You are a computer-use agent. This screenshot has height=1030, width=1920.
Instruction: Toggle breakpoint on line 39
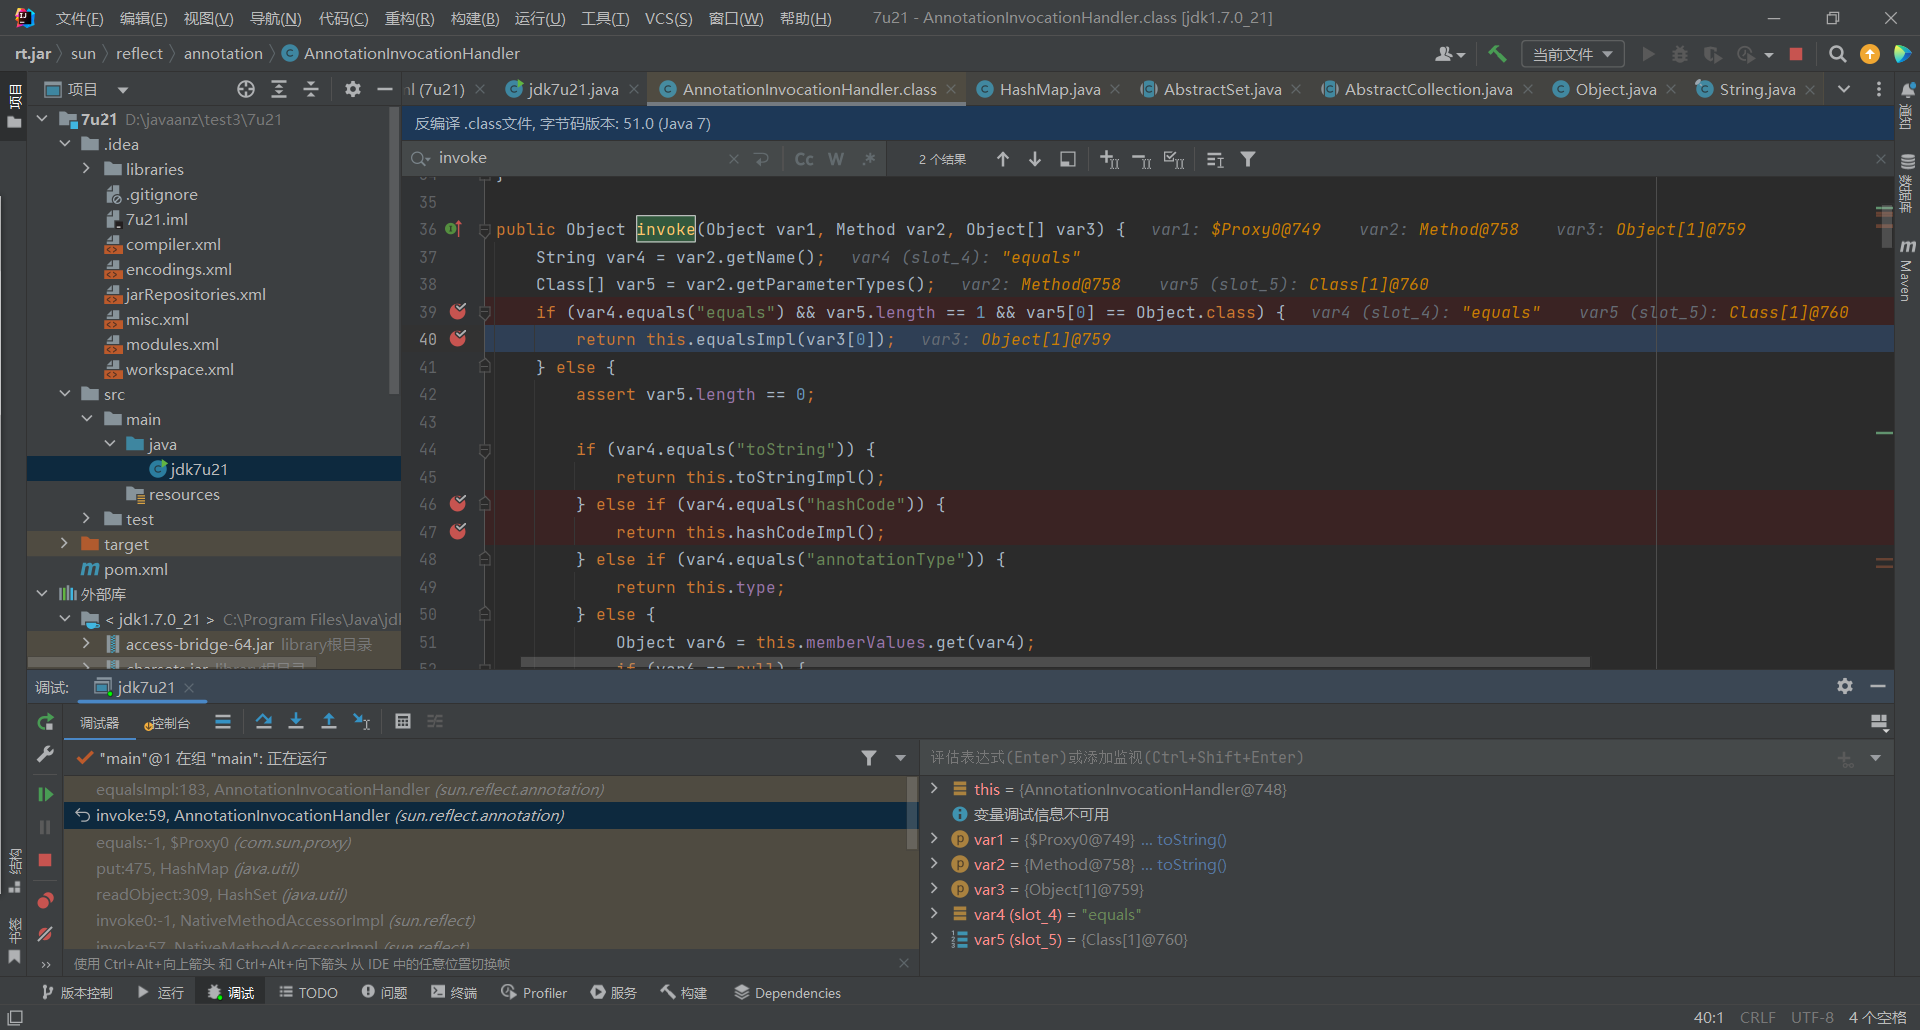click(x=458, y=311)
